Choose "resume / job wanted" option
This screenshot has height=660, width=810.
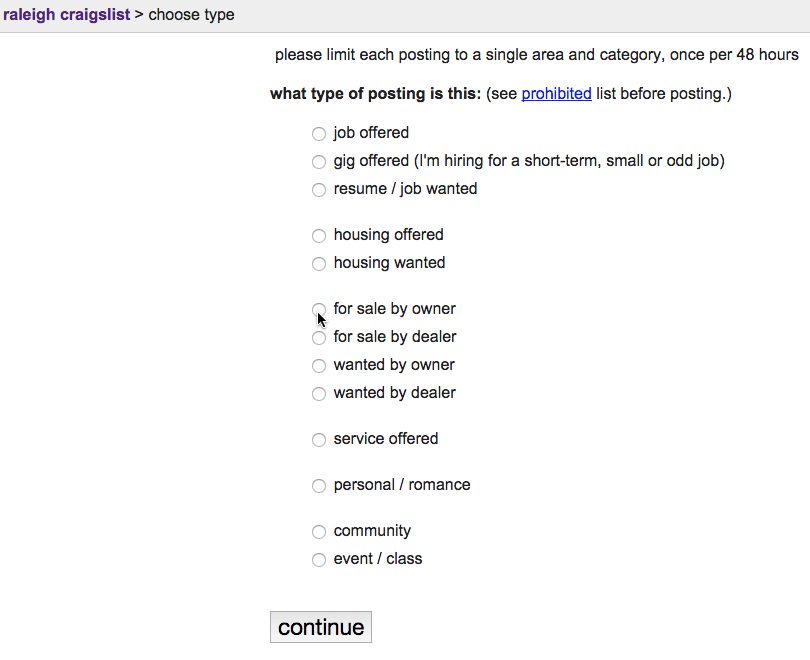coord(318,189)
